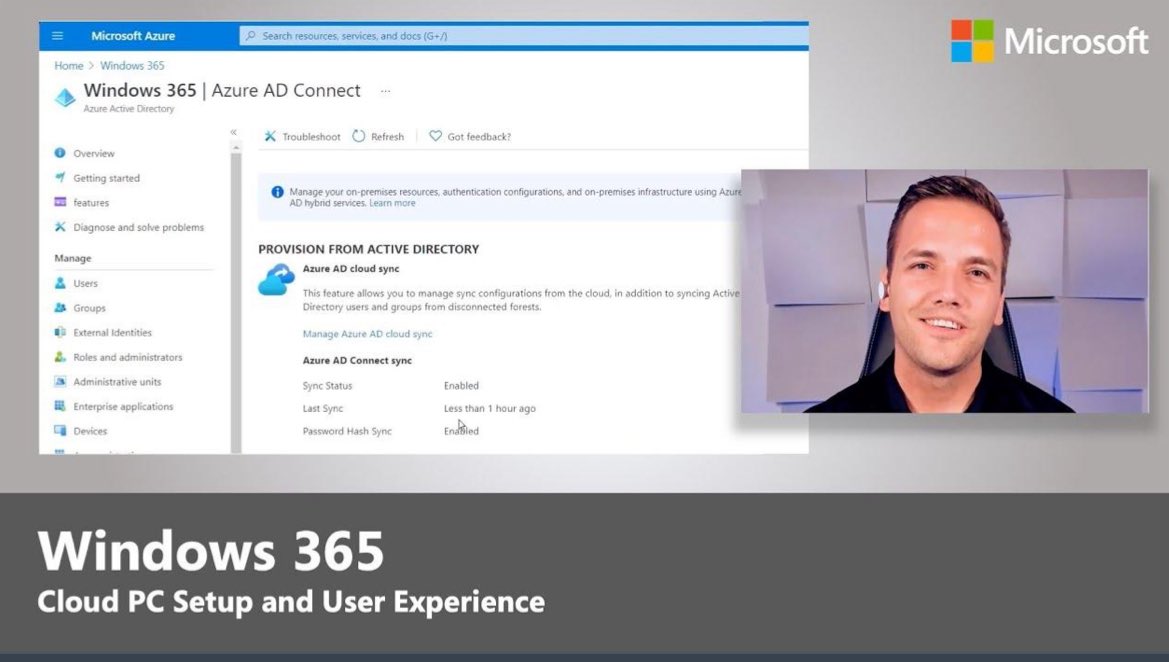Select the Enabled value beside Sync Status
The height and width of the screenshot is (662, 1169).
pos(461,385)
